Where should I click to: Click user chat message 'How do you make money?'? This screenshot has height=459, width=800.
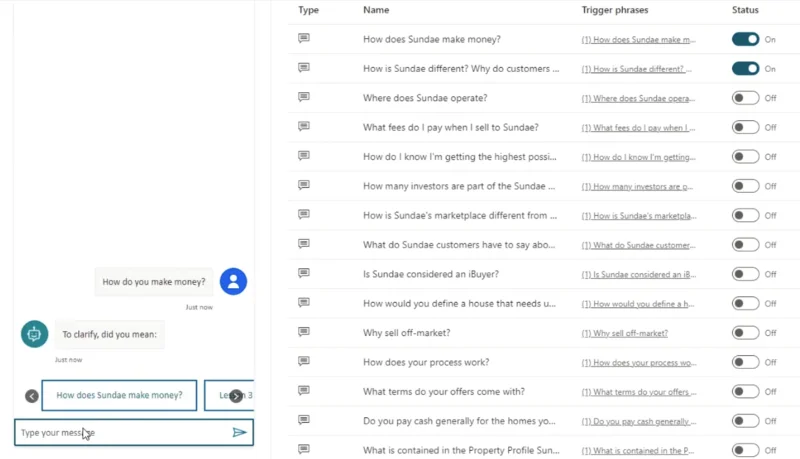click(x=154, y=282)
